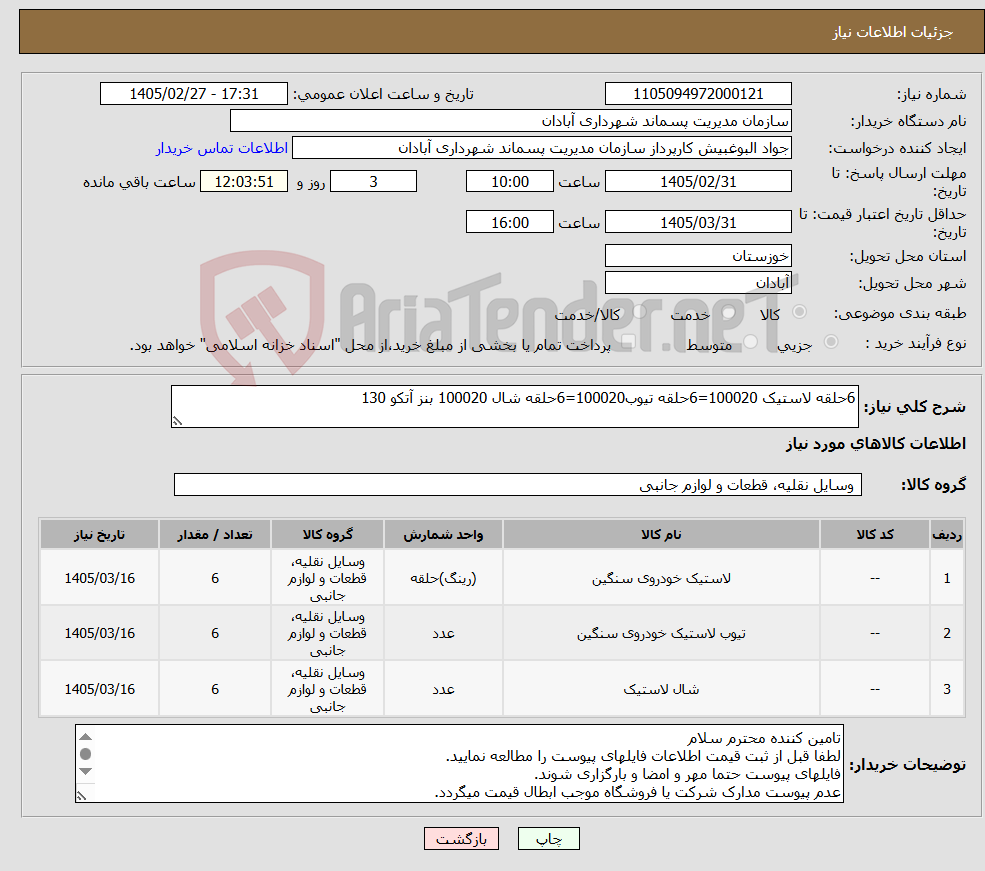The width and height of the screenshot is (985, 871).
Task: Click the buyer organization name field
Action: [511, 121]
